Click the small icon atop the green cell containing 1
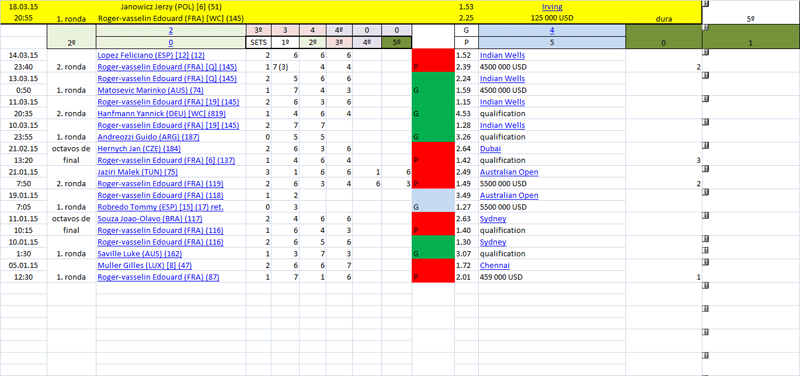 pyautogui.click(x=706, y=28)
